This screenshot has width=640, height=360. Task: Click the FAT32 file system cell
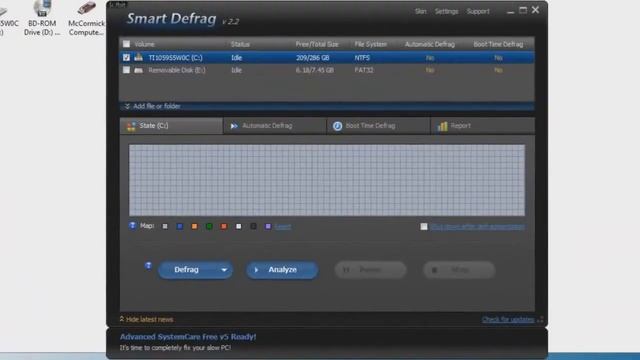(x=364, y=70)
